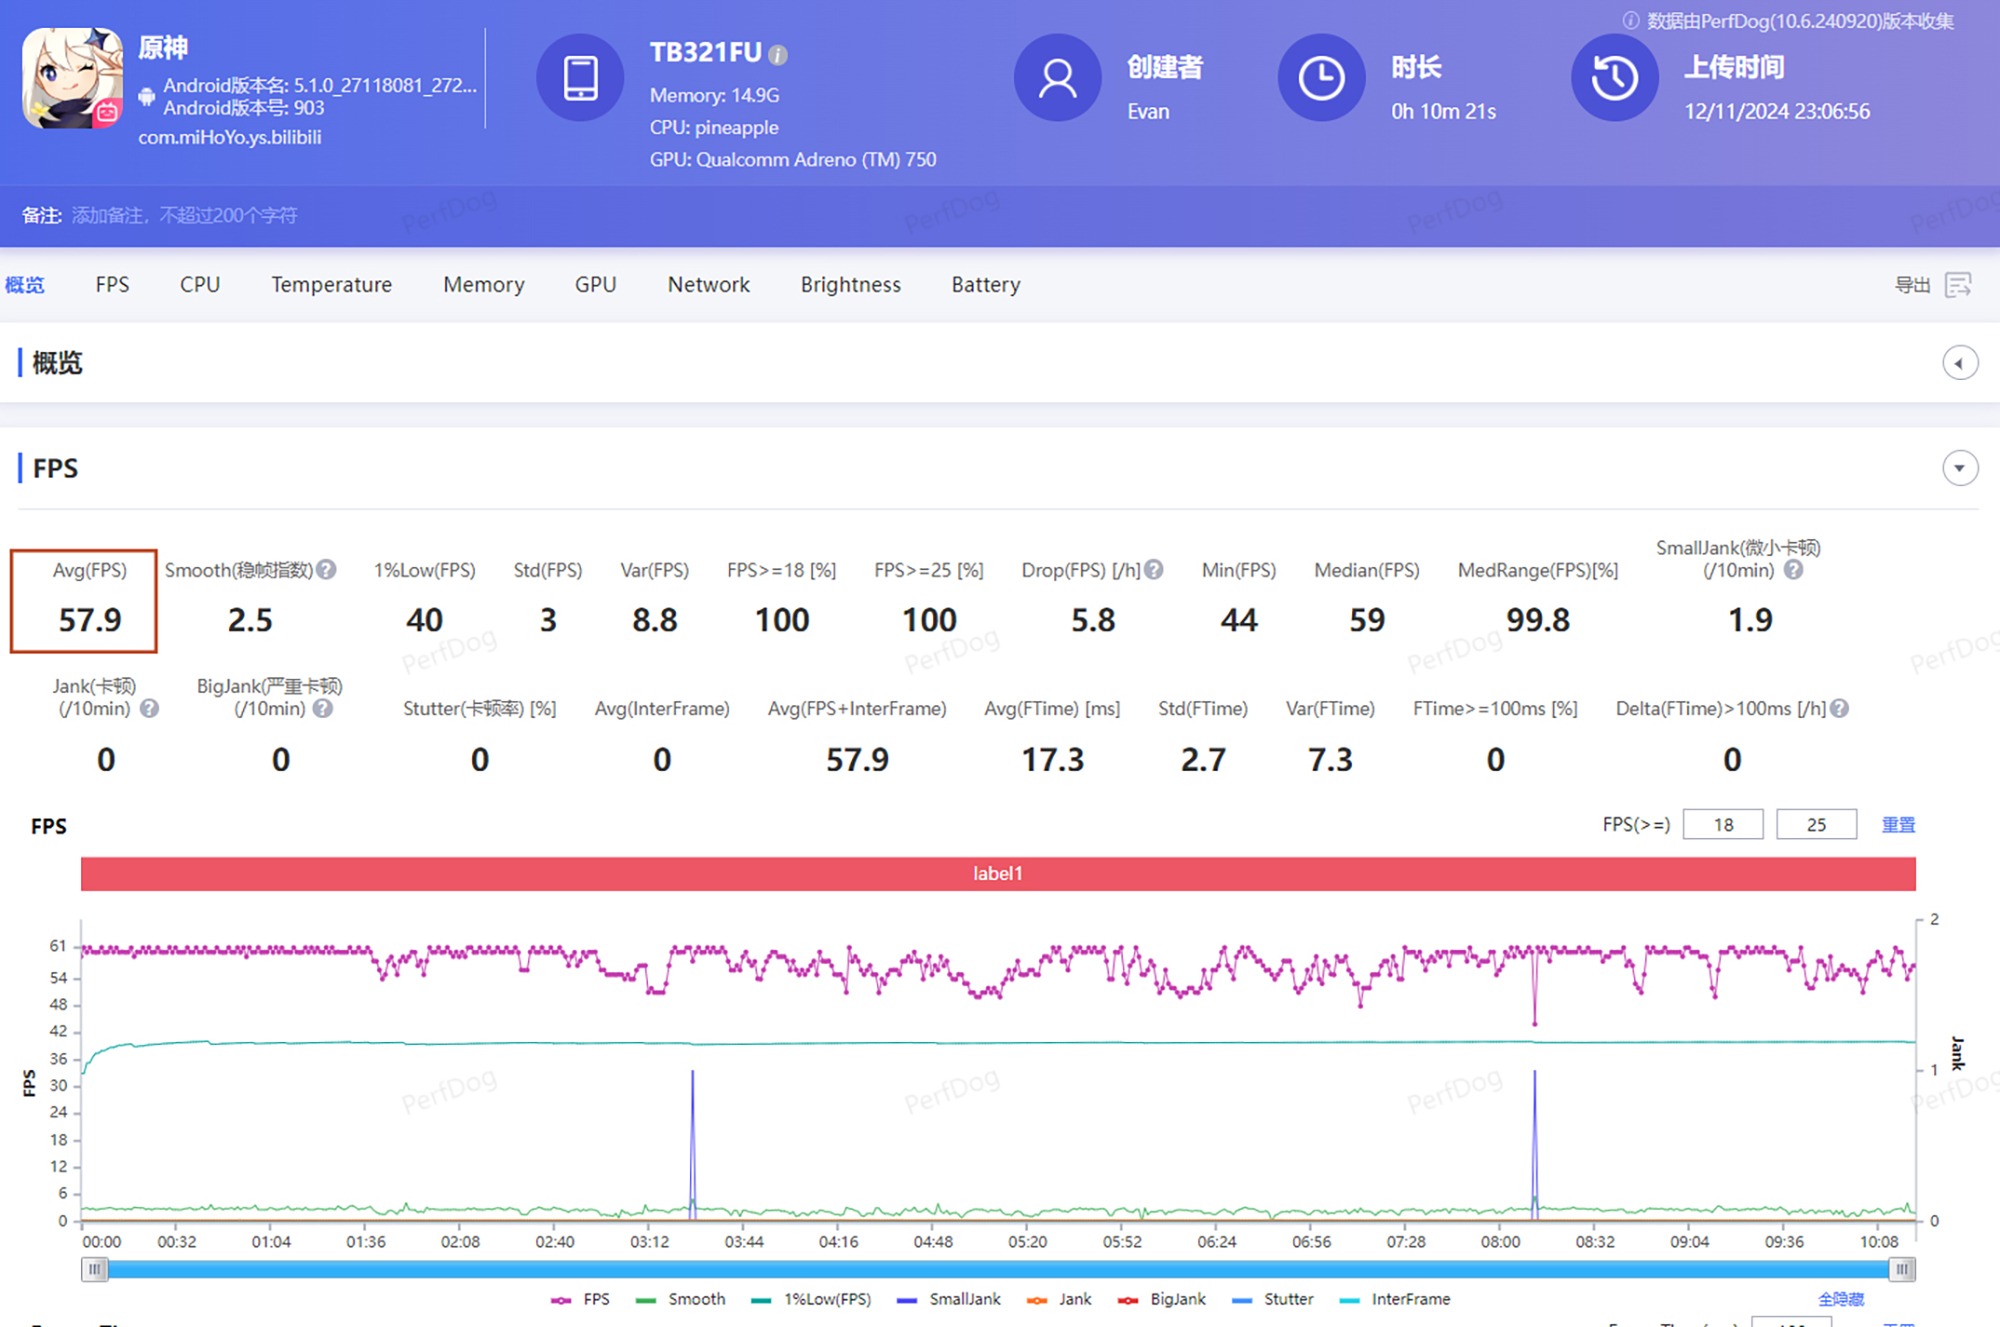
Task: Click the help icon beside Drop(FPS)
Action: 1154,570
